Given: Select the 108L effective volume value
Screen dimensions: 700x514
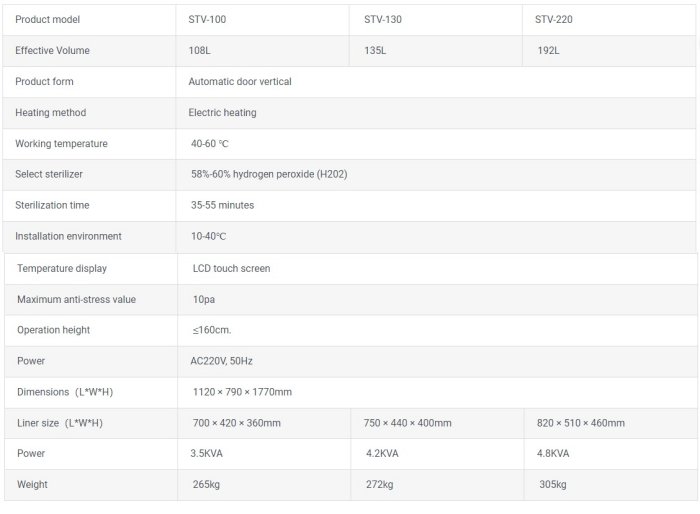Looking at the screenshot, I should 199,50.
